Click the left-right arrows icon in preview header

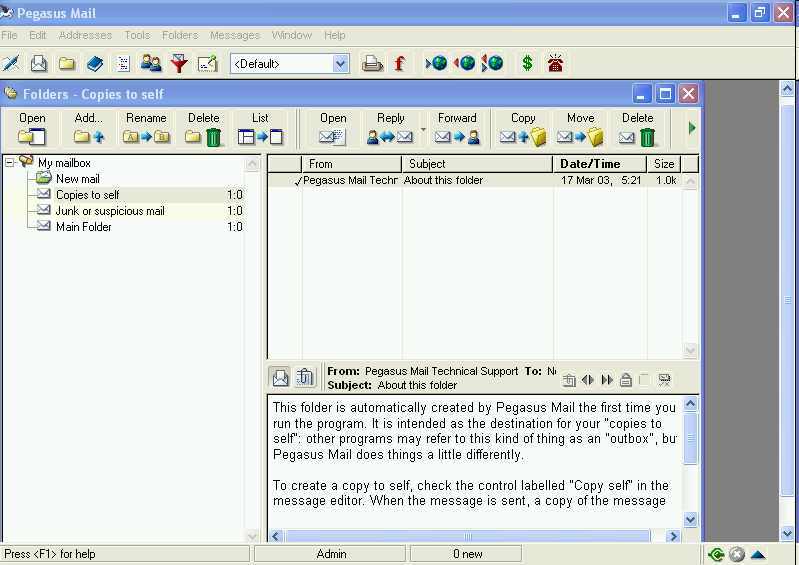pos(588,380)
